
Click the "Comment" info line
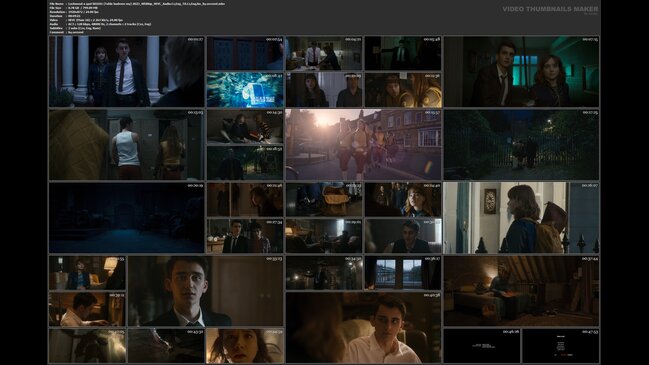[67, 32]
